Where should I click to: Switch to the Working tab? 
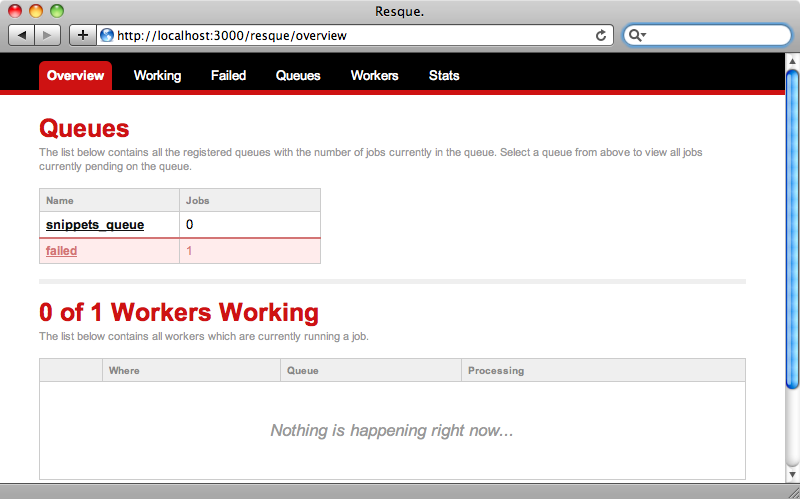click(x=157, y=76)
